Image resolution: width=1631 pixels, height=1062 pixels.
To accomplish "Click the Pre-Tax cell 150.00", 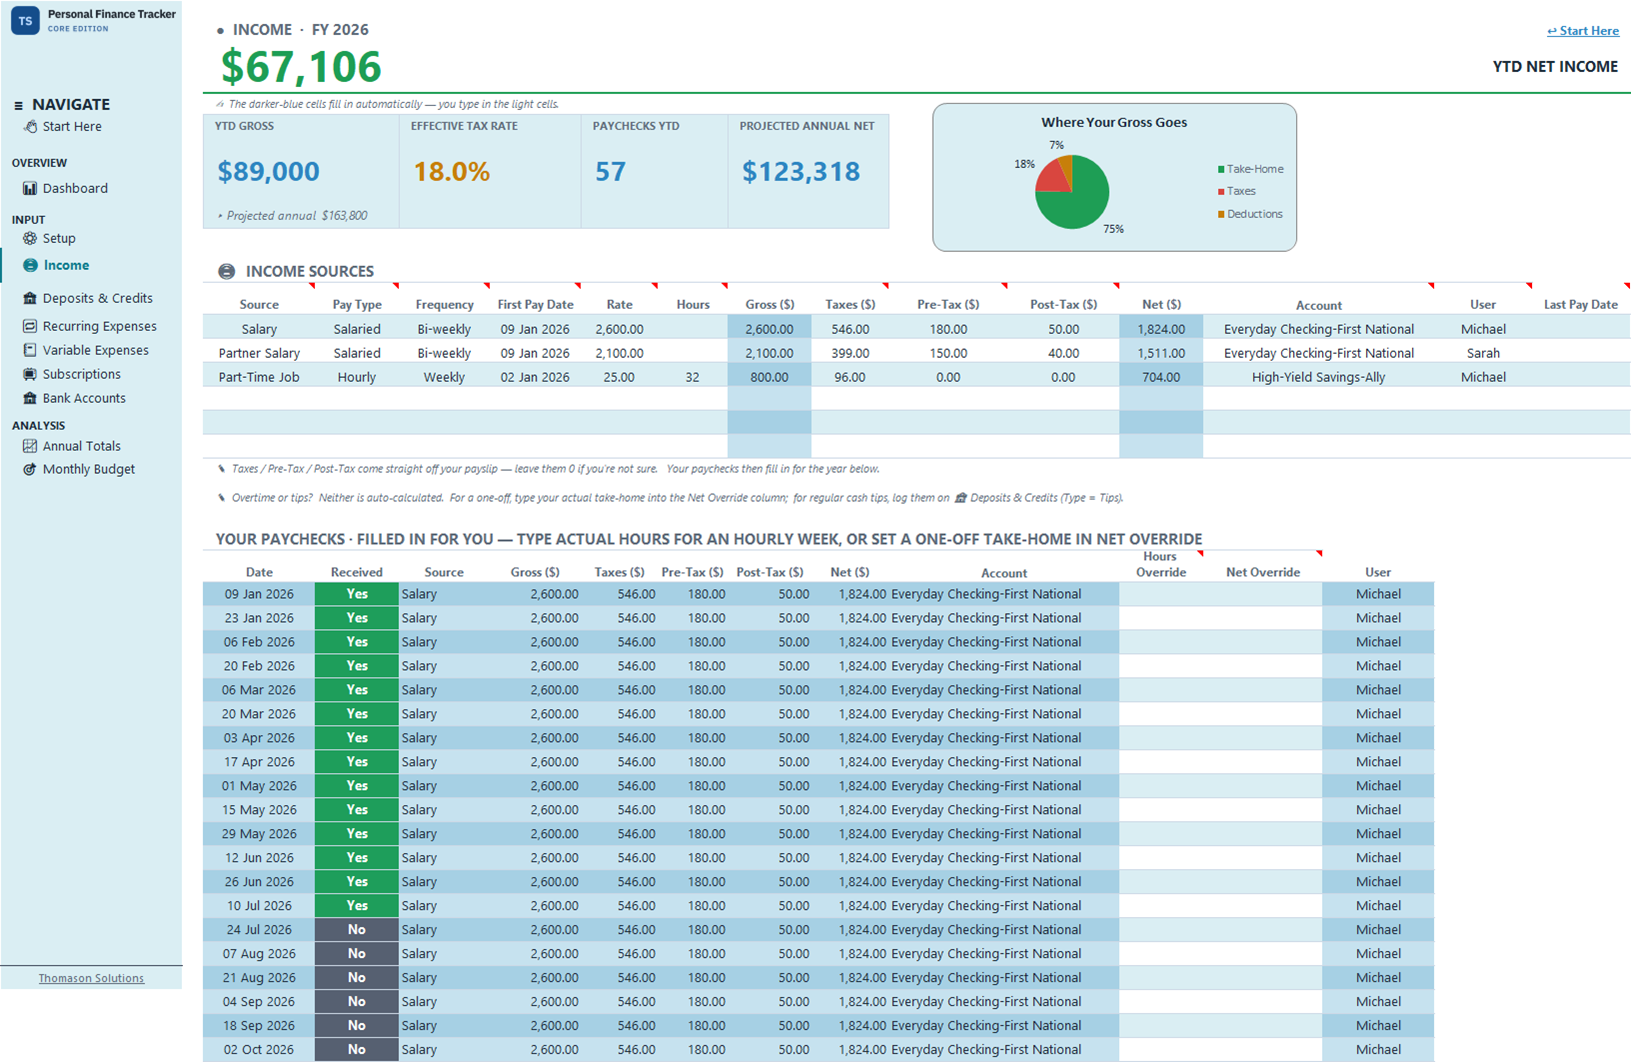I will 948,353.
